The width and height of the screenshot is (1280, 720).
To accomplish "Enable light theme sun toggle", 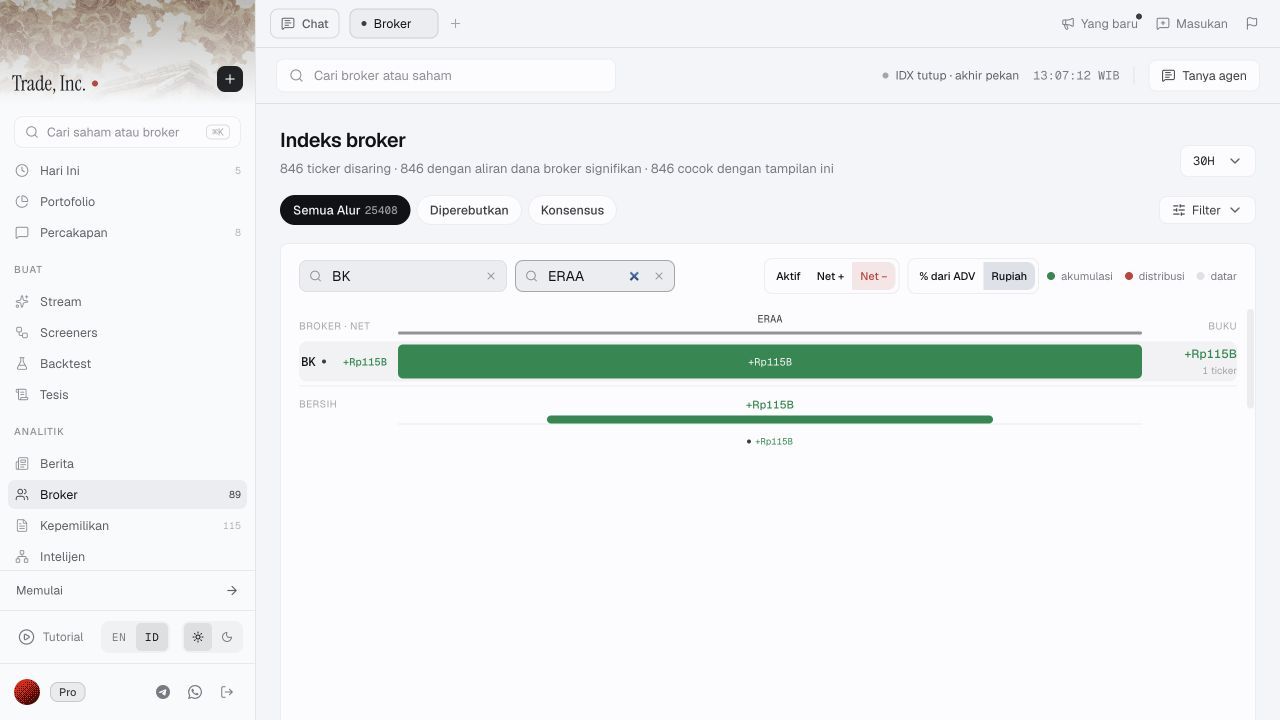I will tap(198, 637).
